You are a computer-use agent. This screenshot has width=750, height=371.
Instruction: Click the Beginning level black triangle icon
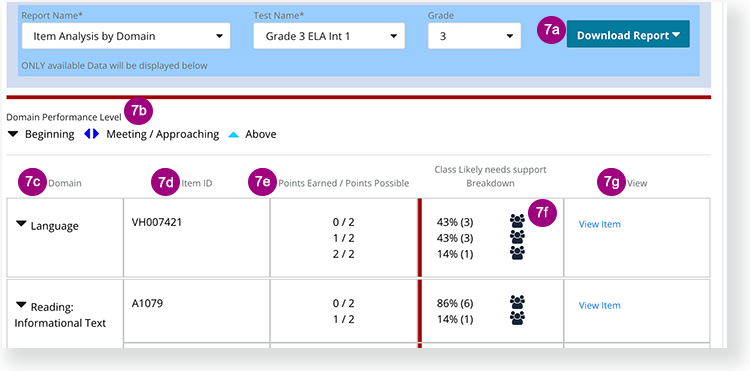point(13,134)
